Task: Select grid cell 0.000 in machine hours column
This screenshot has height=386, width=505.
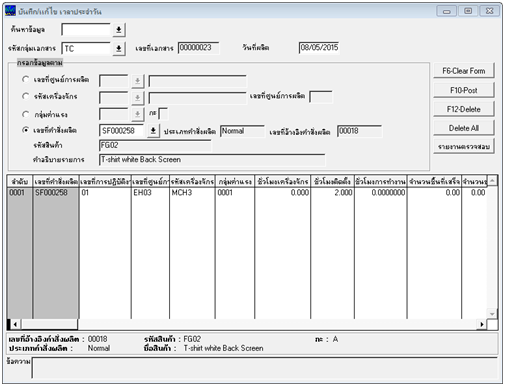Action: coord(283,192)
